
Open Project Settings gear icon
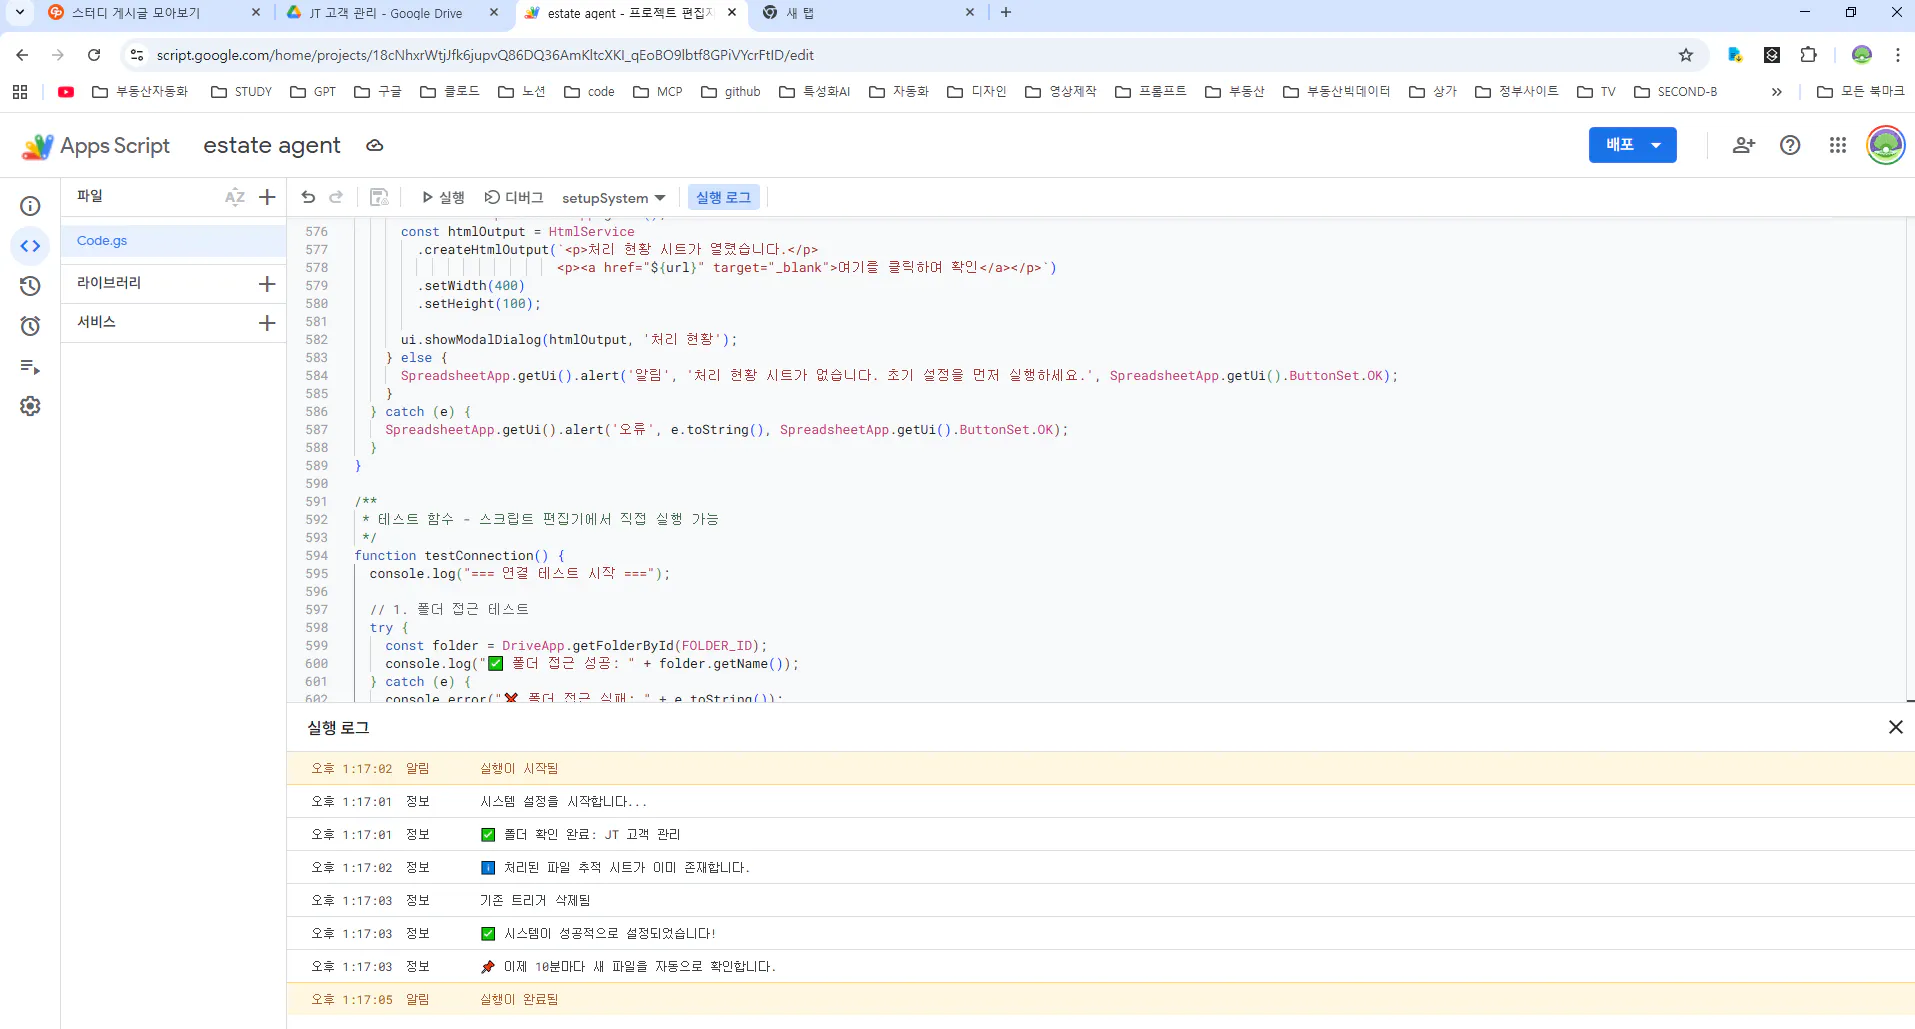(x=30, y=406)
